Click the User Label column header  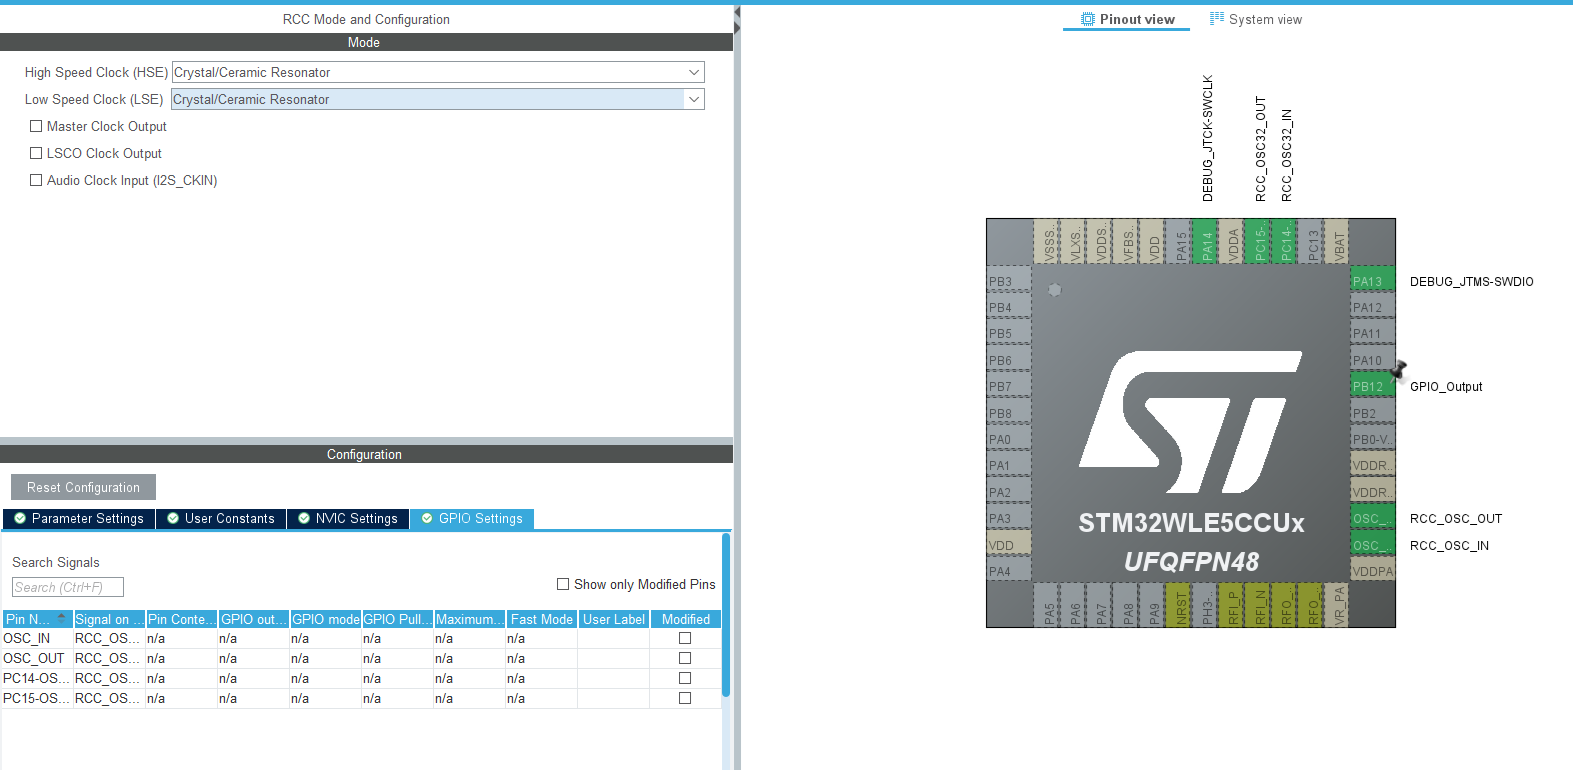[x=613, y=619]
